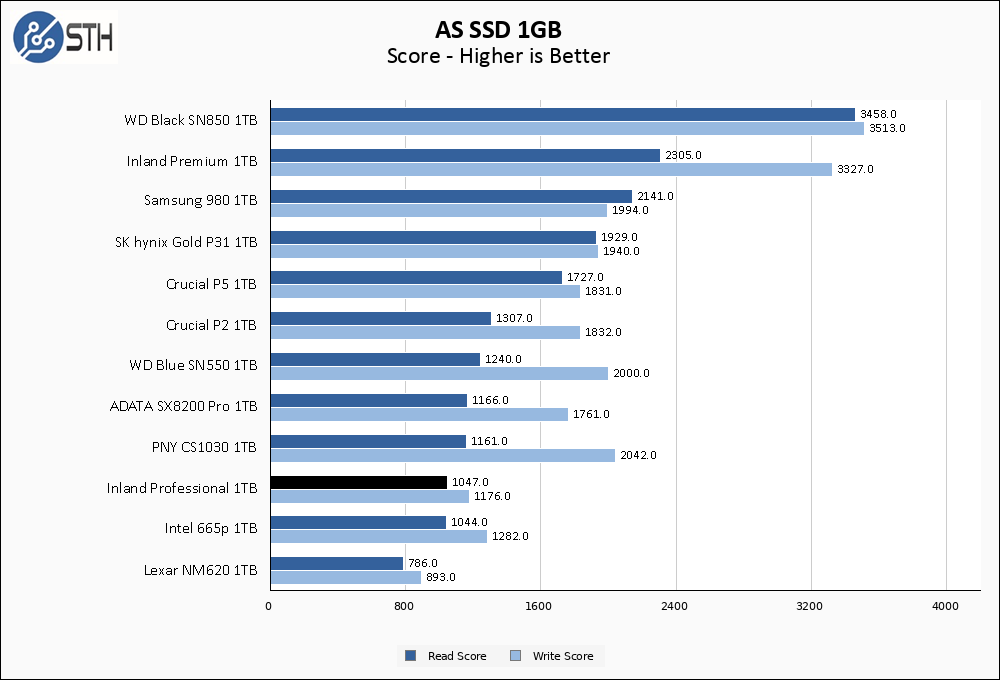Click the value 1282.0
Screen dimensions: 1000x680
pyautogui.click(x=510, y=536)
